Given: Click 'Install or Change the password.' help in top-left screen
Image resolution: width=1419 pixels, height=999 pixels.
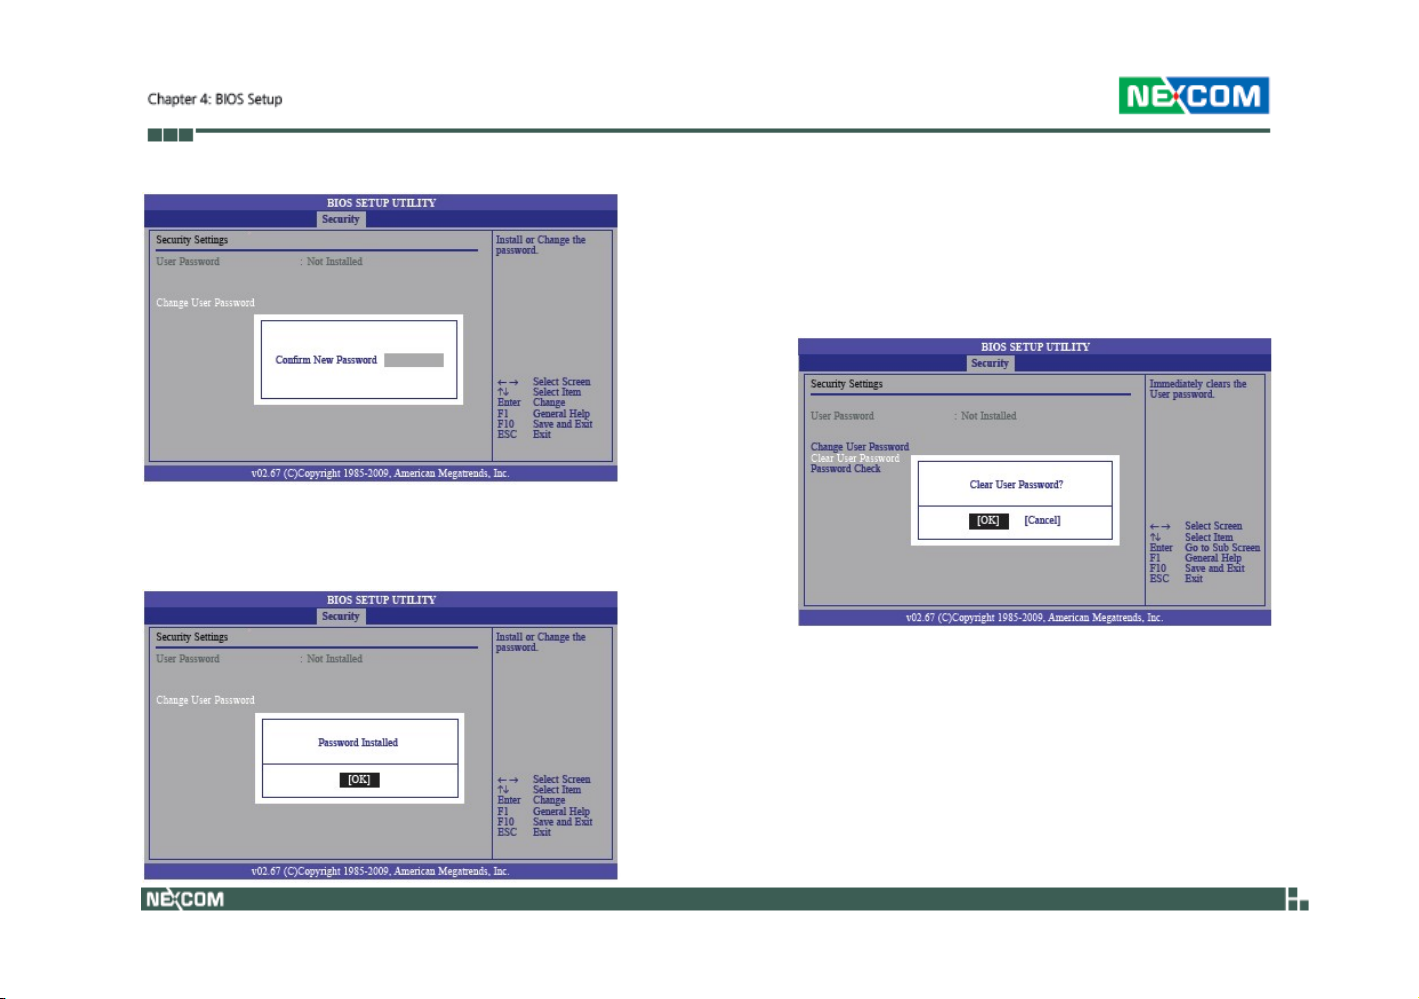Looking at the screenshot, I should click(541, 245).
